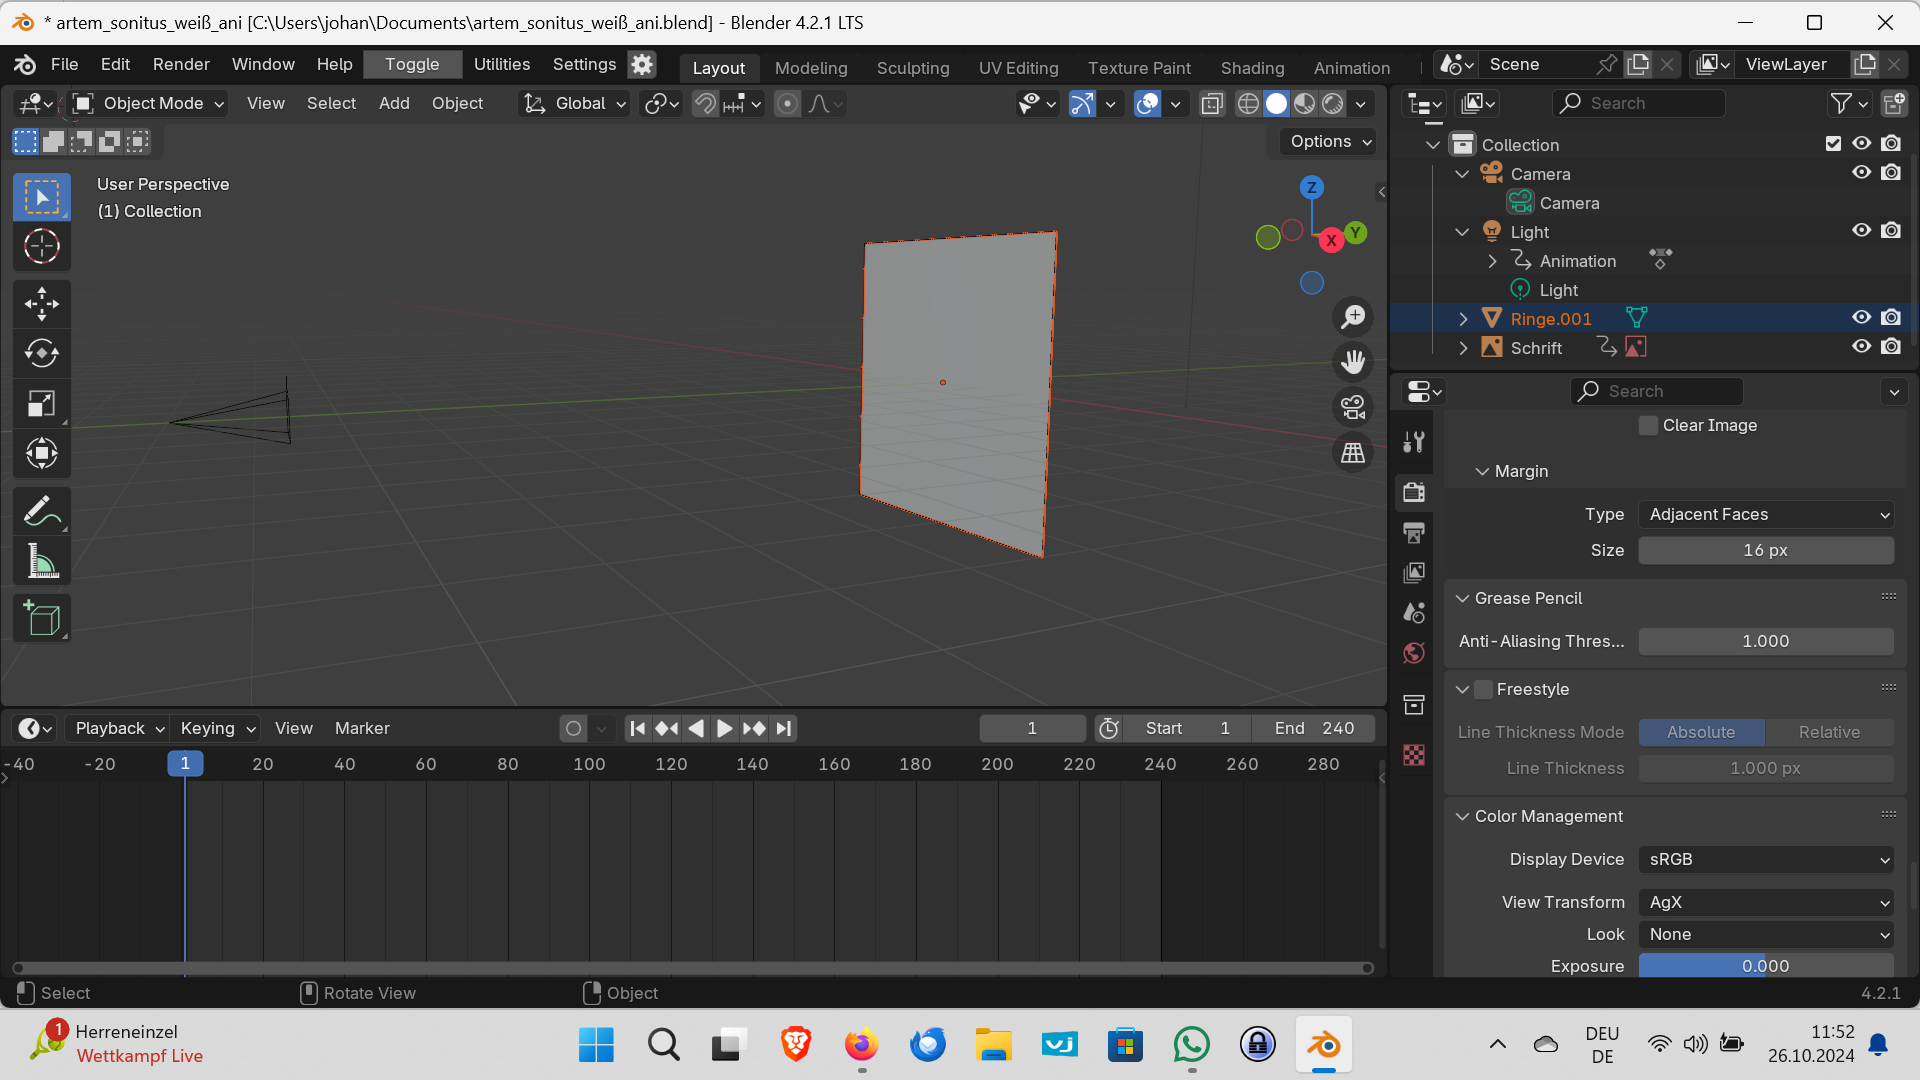This screenshot has height=1080, width=1920.
Task: Choose the Add Cube tool
Action: 41,619
